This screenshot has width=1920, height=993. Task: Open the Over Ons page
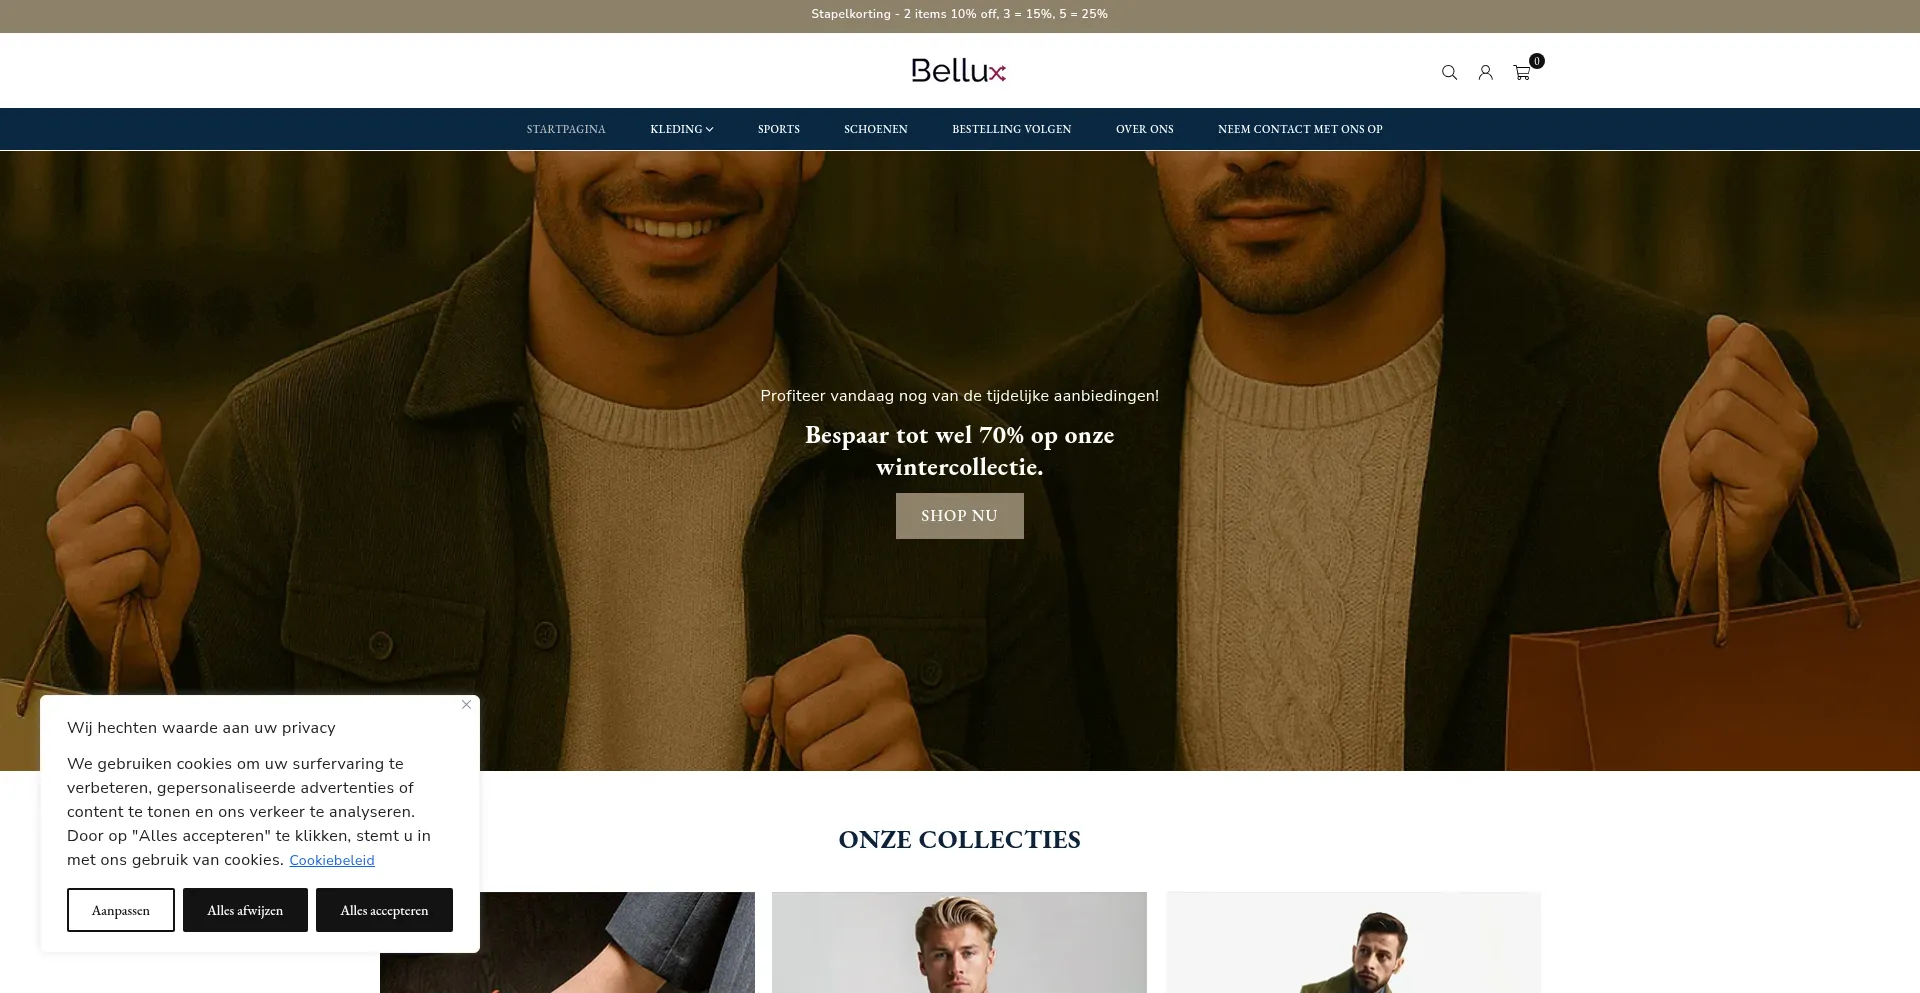pos(1145,129)
